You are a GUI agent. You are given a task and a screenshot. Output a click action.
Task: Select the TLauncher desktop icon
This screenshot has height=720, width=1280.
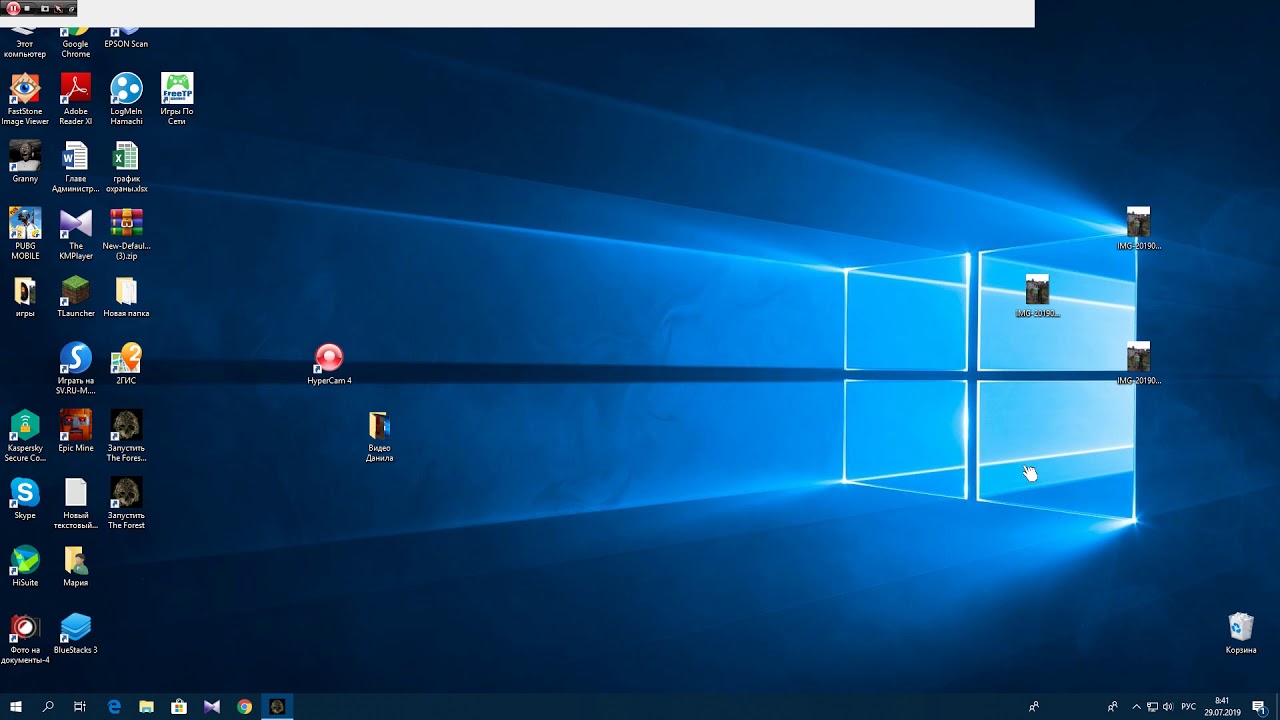(x=76, y=296)
